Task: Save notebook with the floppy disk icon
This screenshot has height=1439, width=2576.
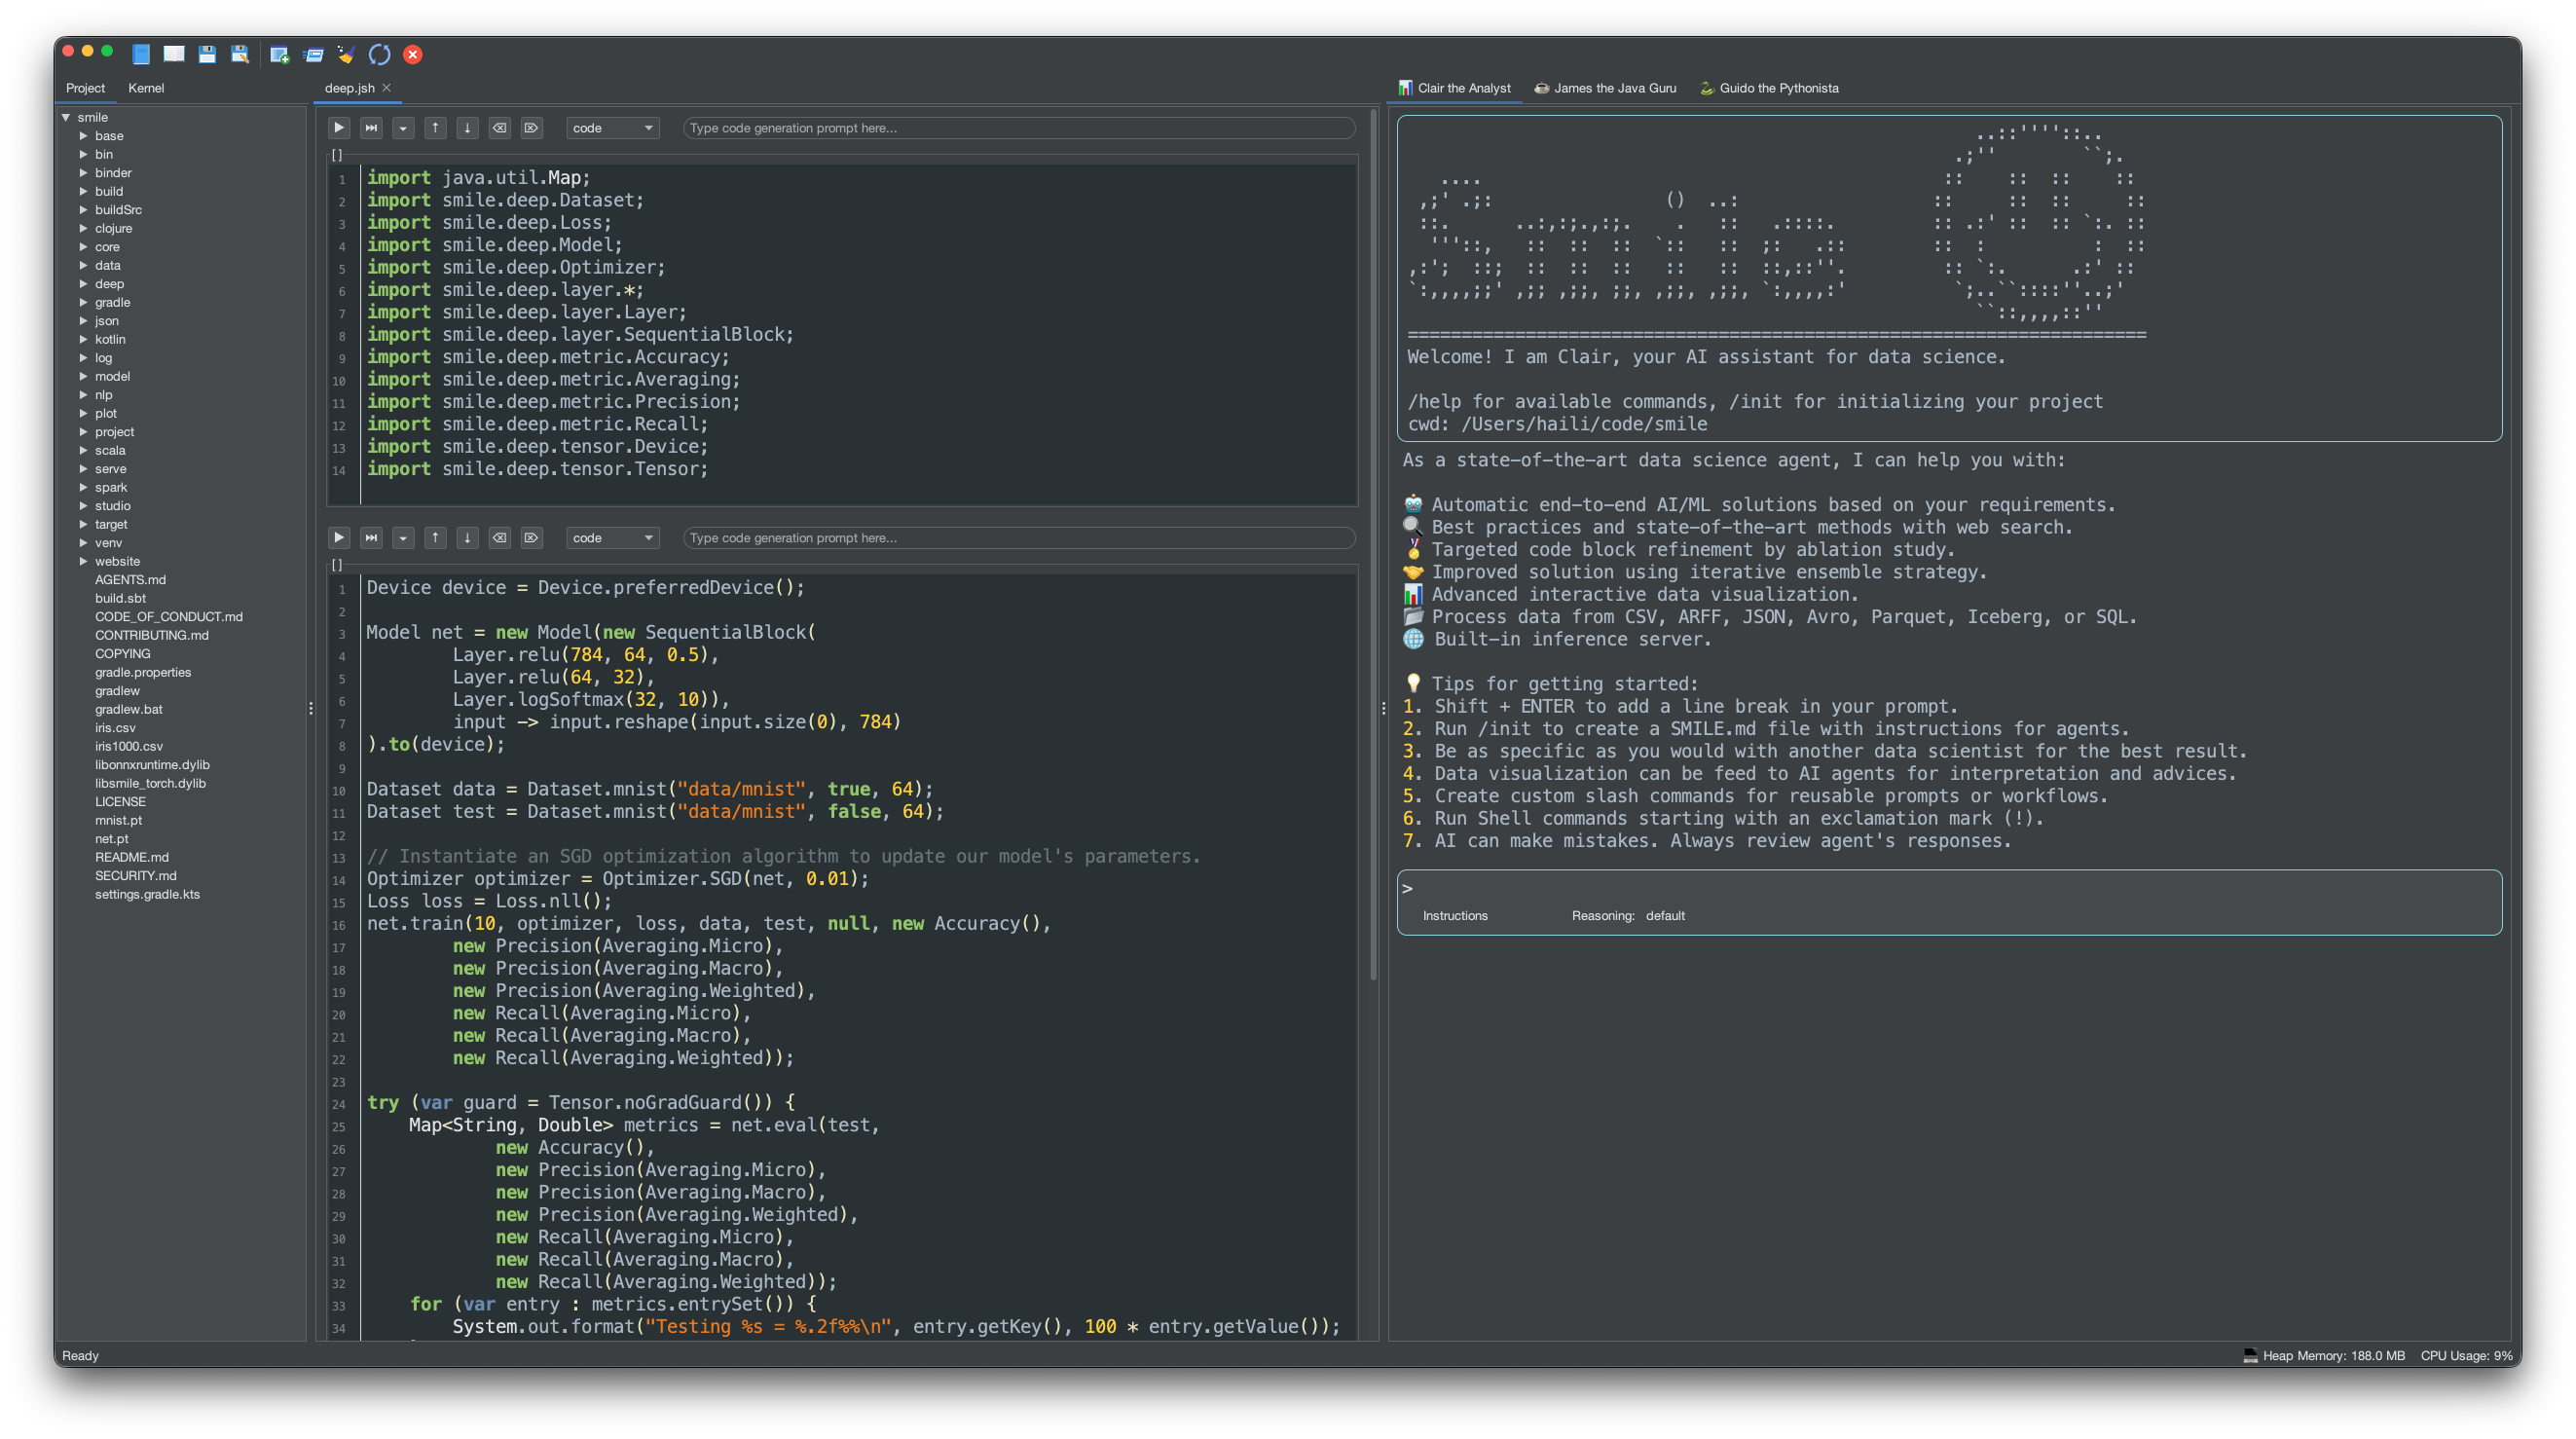Action: click(207, 54)
